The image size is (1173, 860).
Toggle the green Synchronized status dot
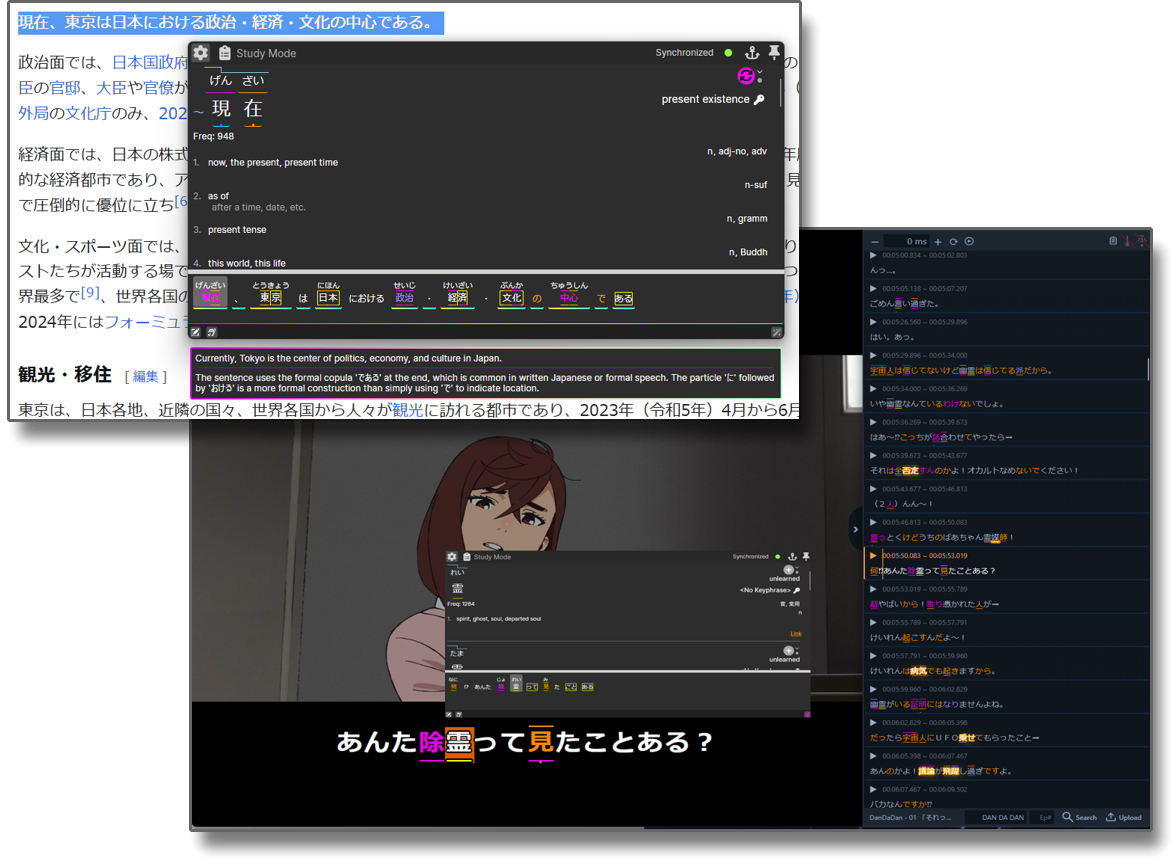click(x=727, y=53)
